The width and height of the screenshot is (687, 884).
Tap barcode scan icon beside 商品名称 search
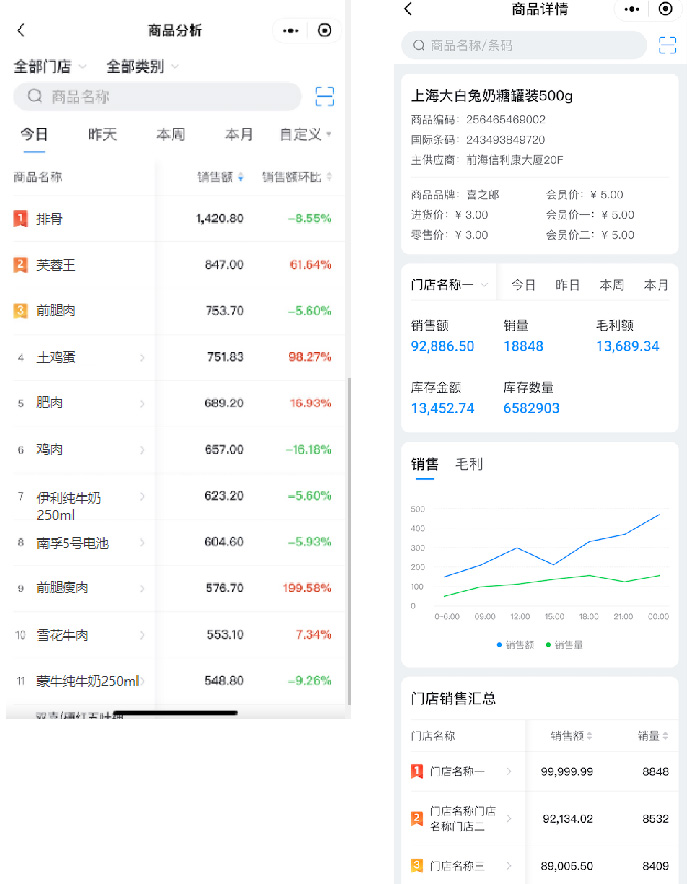(325, 97)
